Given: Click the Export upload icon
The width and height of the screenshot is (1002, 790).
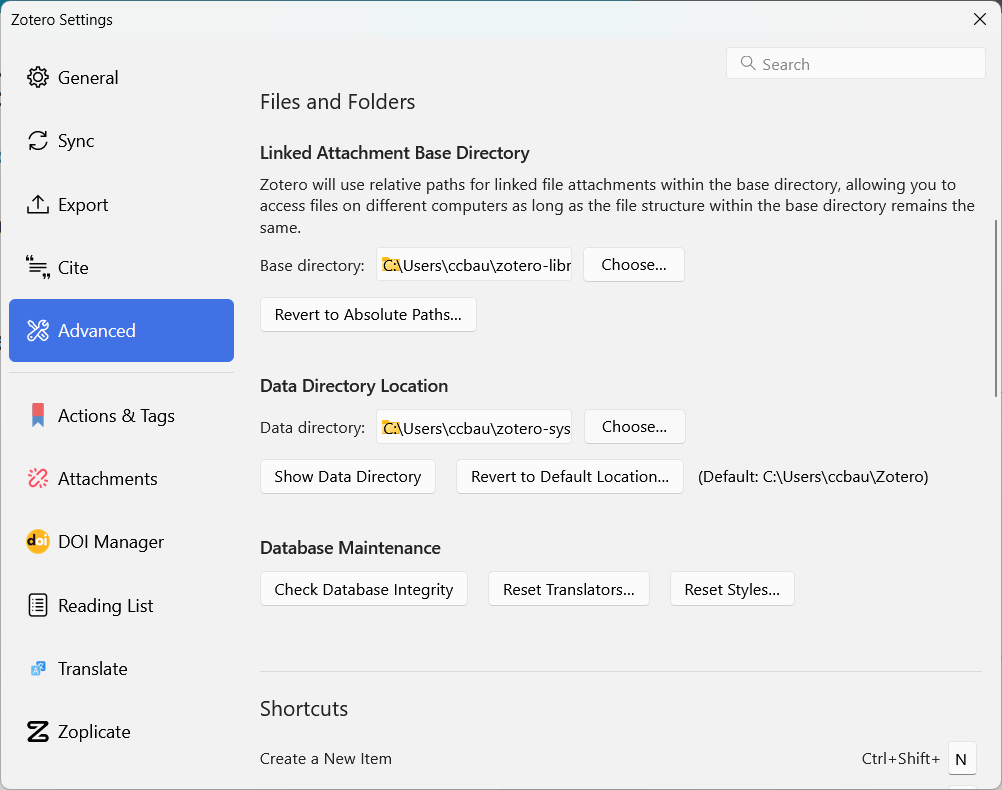Looking at the screenshot, I should click(38, 205).
